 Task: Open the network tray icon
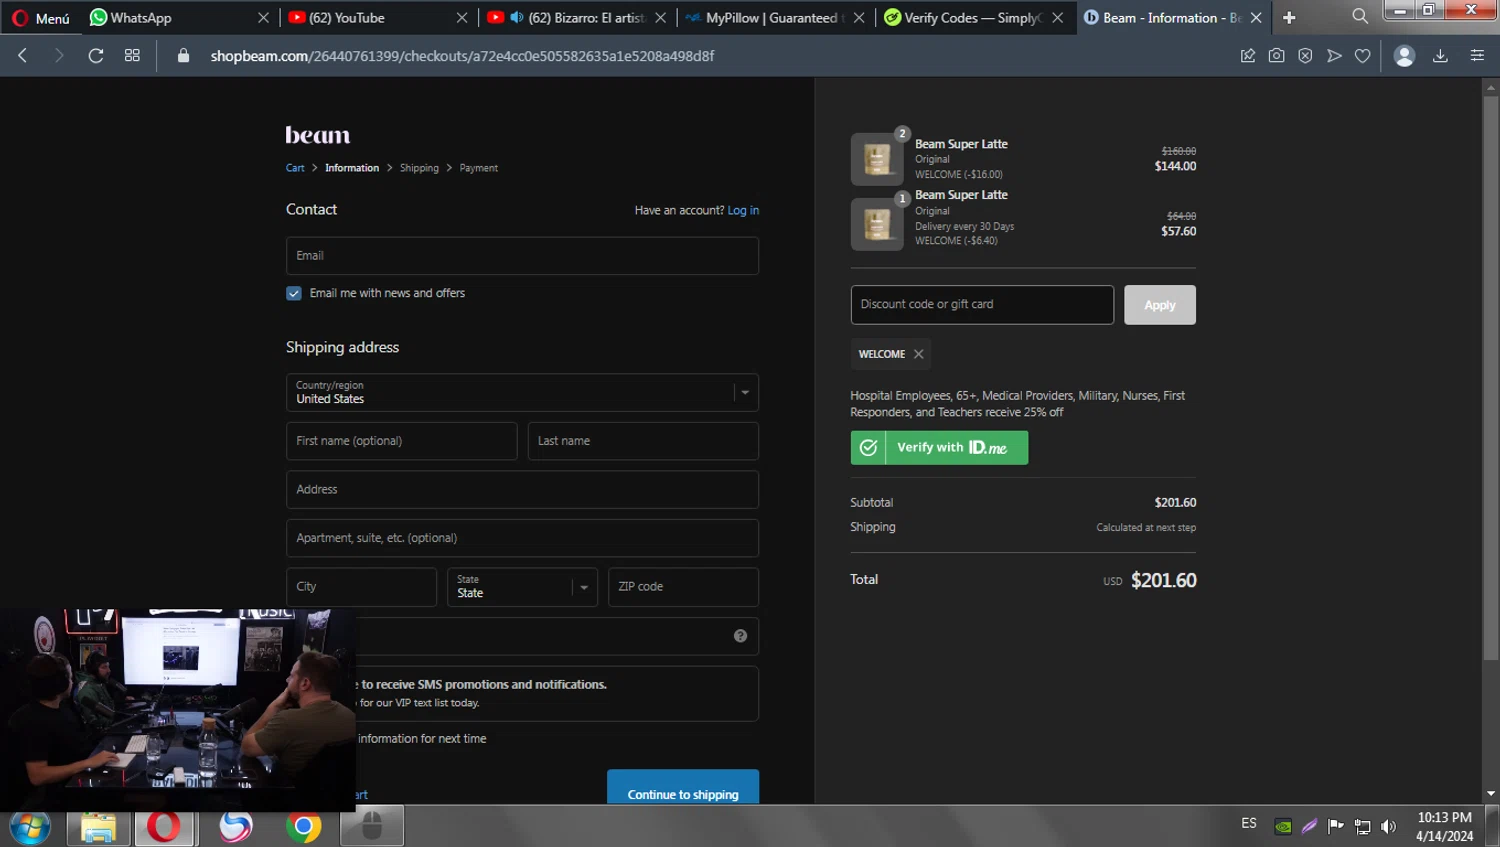pos(1362,827)
